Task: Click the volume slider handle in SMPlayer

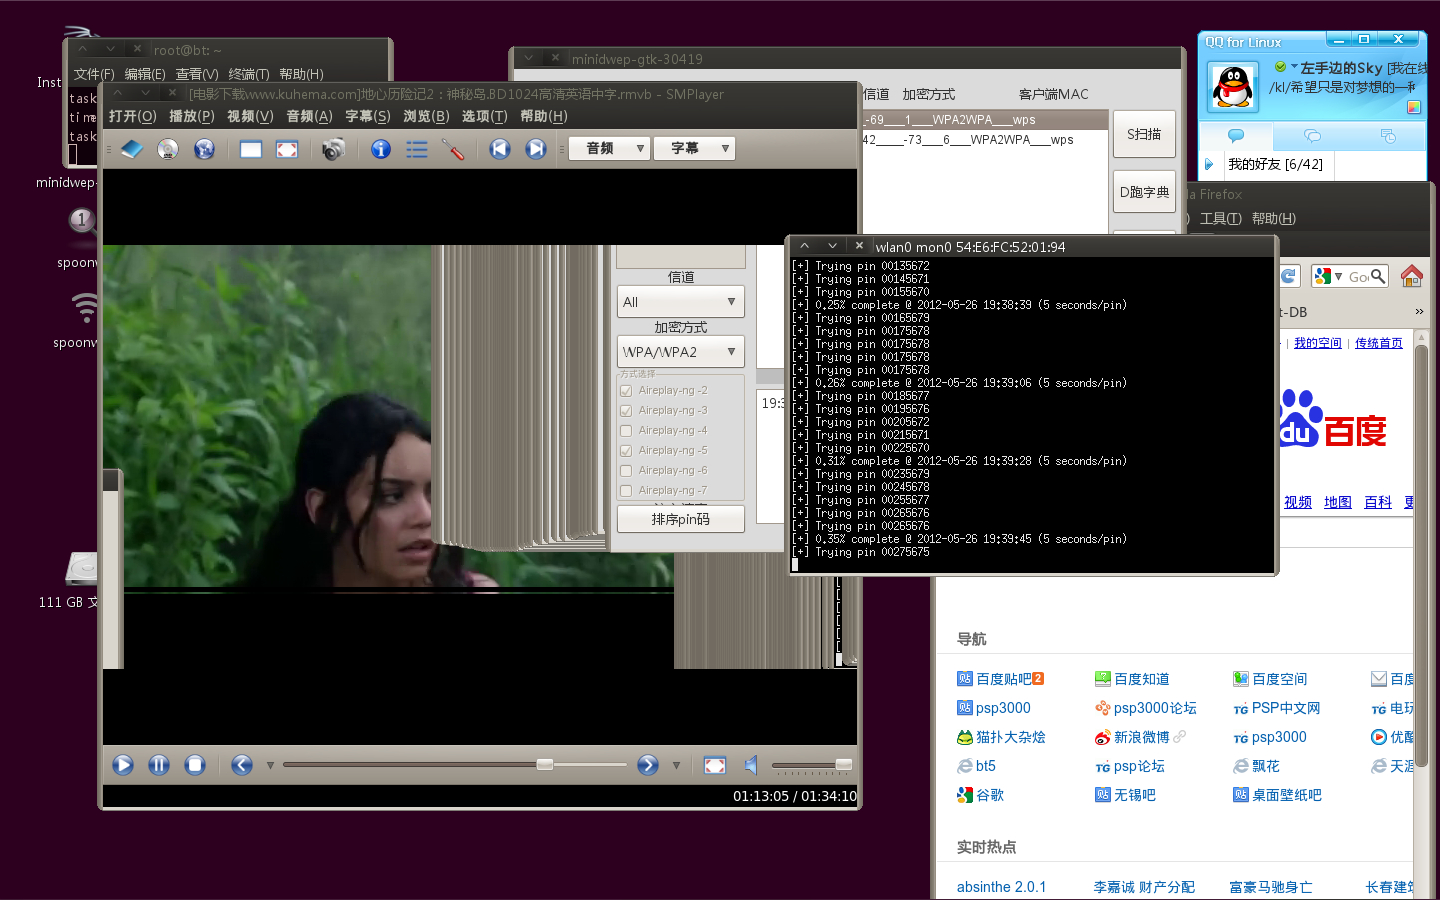Action: click(x=844, y=765)
